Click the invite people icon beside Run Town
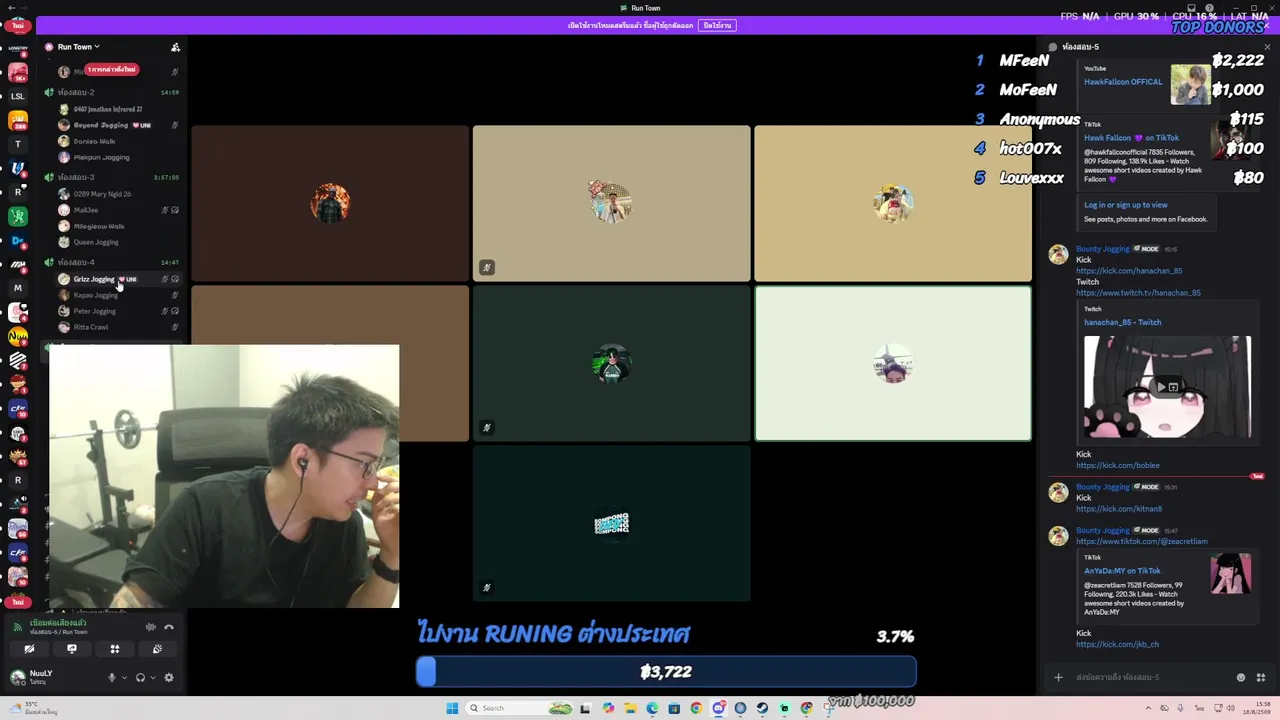The width and height of the screenshot is (1280, 720). tap(175, 47)
